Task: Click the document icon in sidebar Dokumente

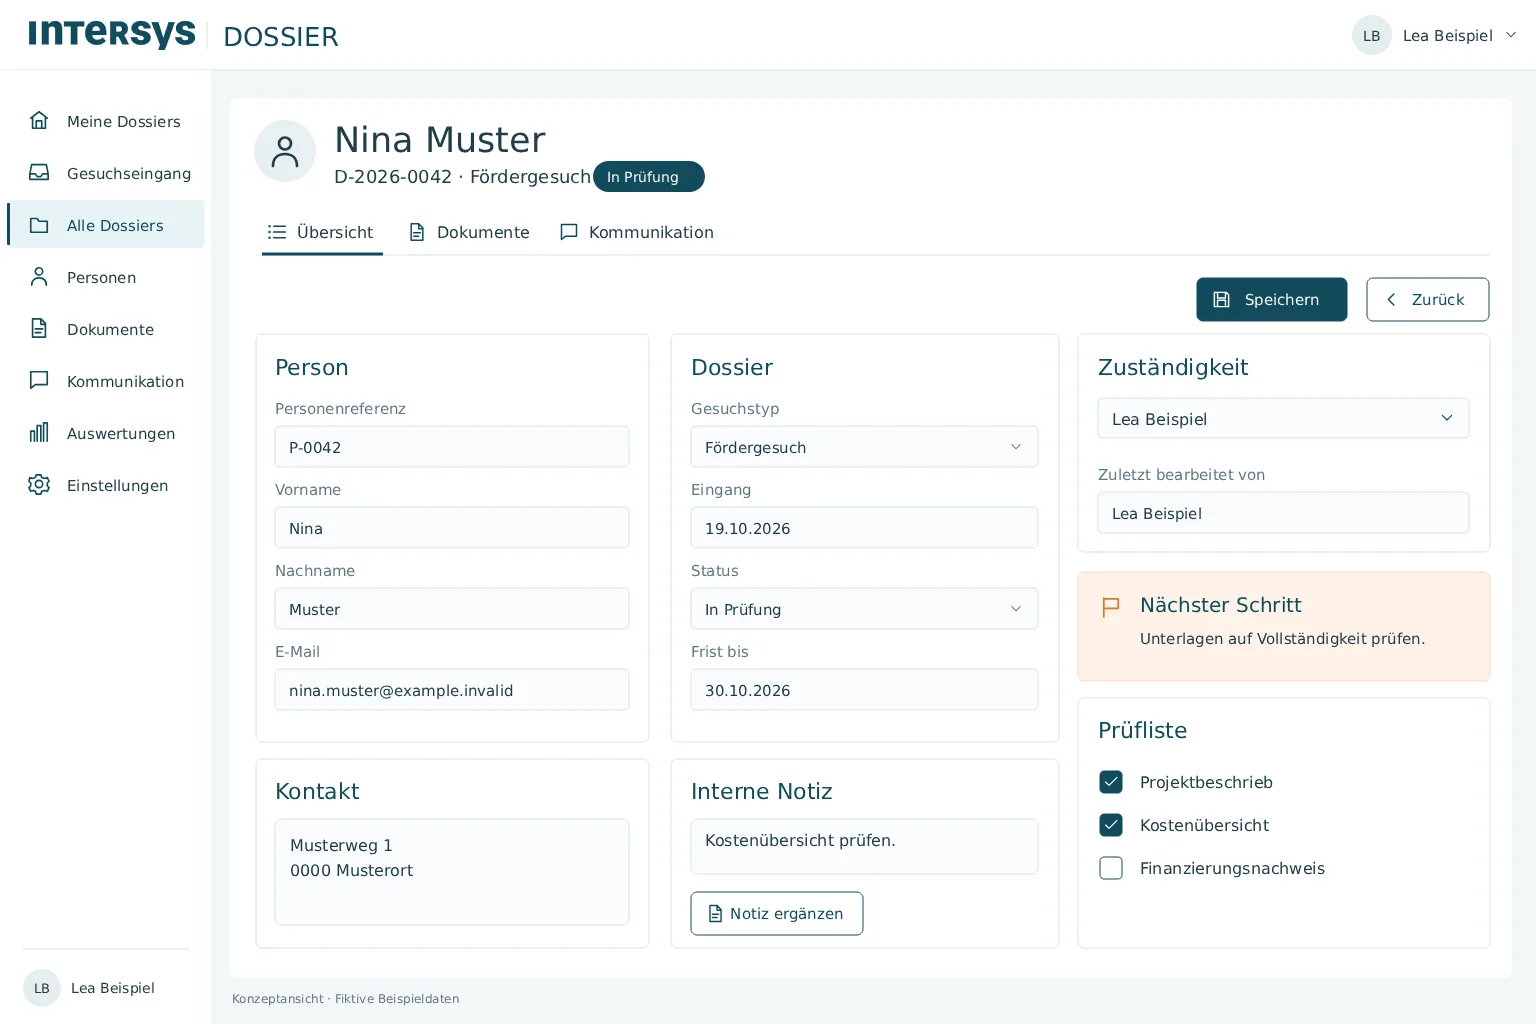Action: tap(39, 329)
